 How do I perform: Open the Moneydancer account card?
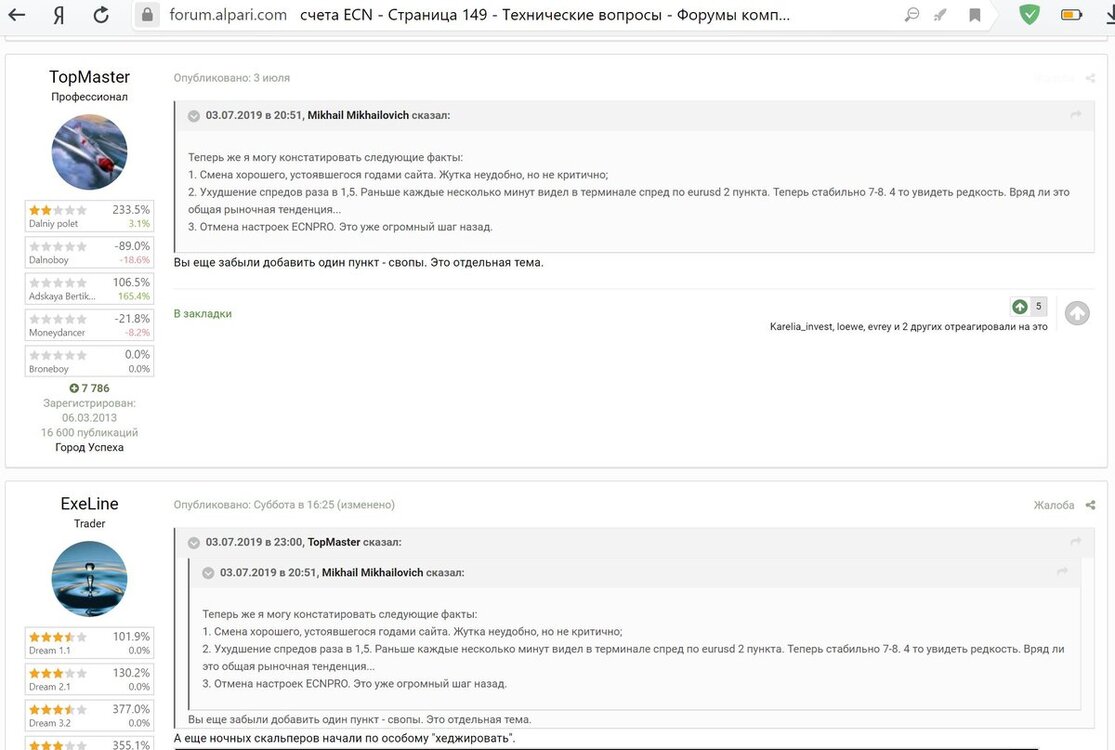90,325
